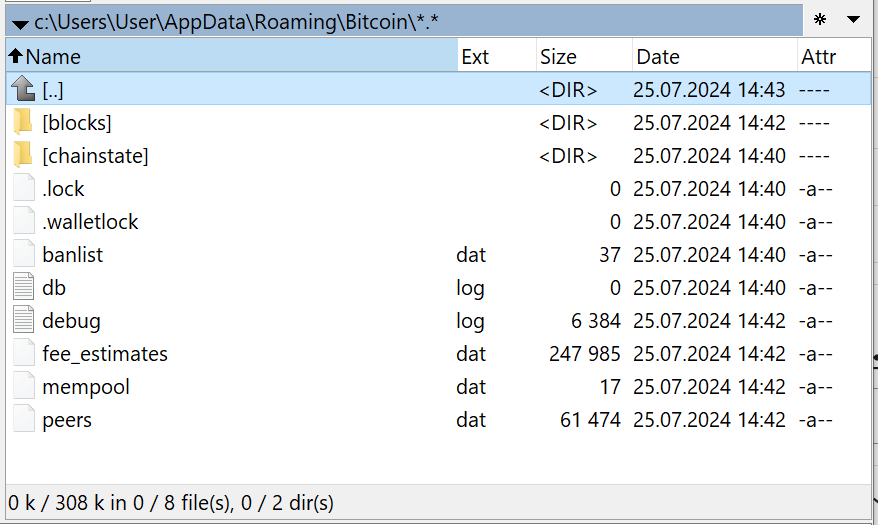Select the peers file name

tap(67, 420)
